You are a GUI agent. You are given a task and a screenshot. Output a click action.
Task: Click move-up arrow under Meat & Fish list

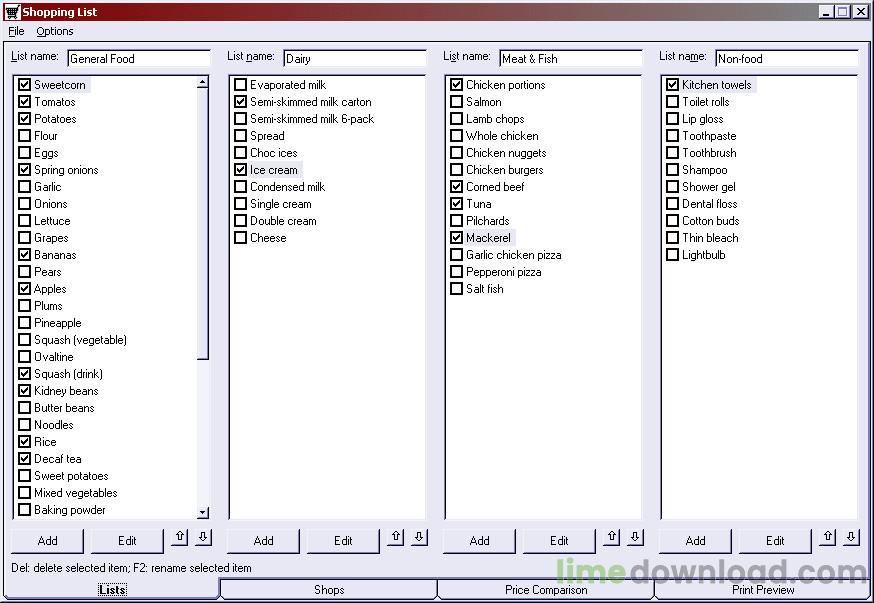pos(611,538)
